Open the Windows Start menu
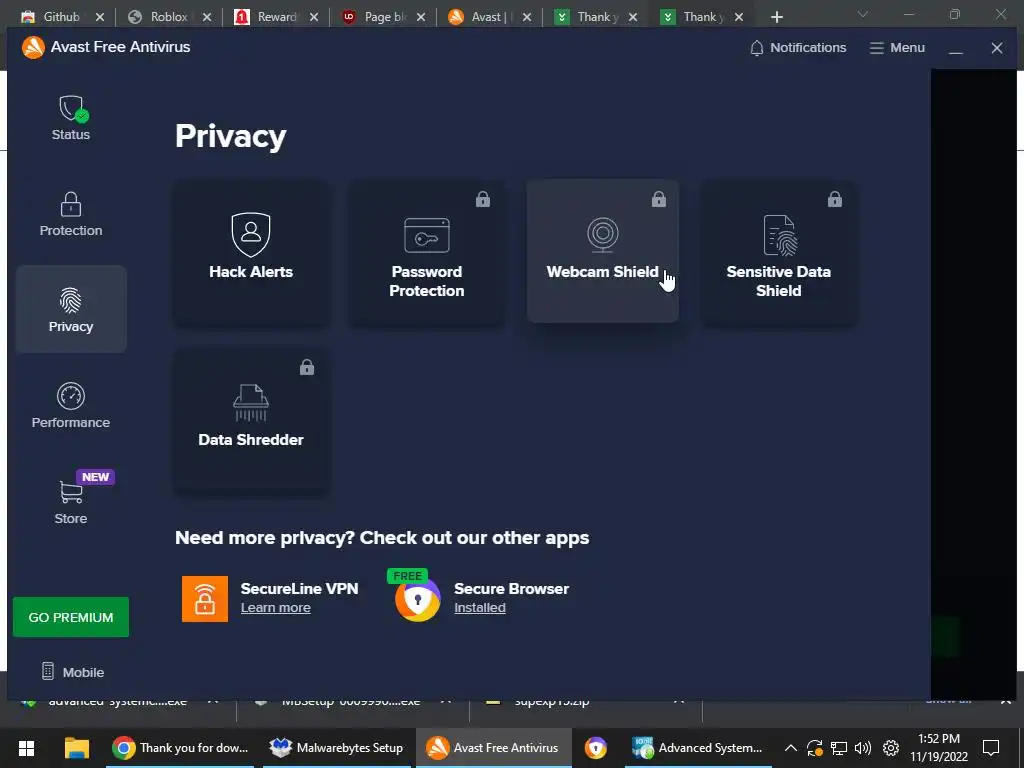This screenshot has width=1024, height=768. coord(26,748)
